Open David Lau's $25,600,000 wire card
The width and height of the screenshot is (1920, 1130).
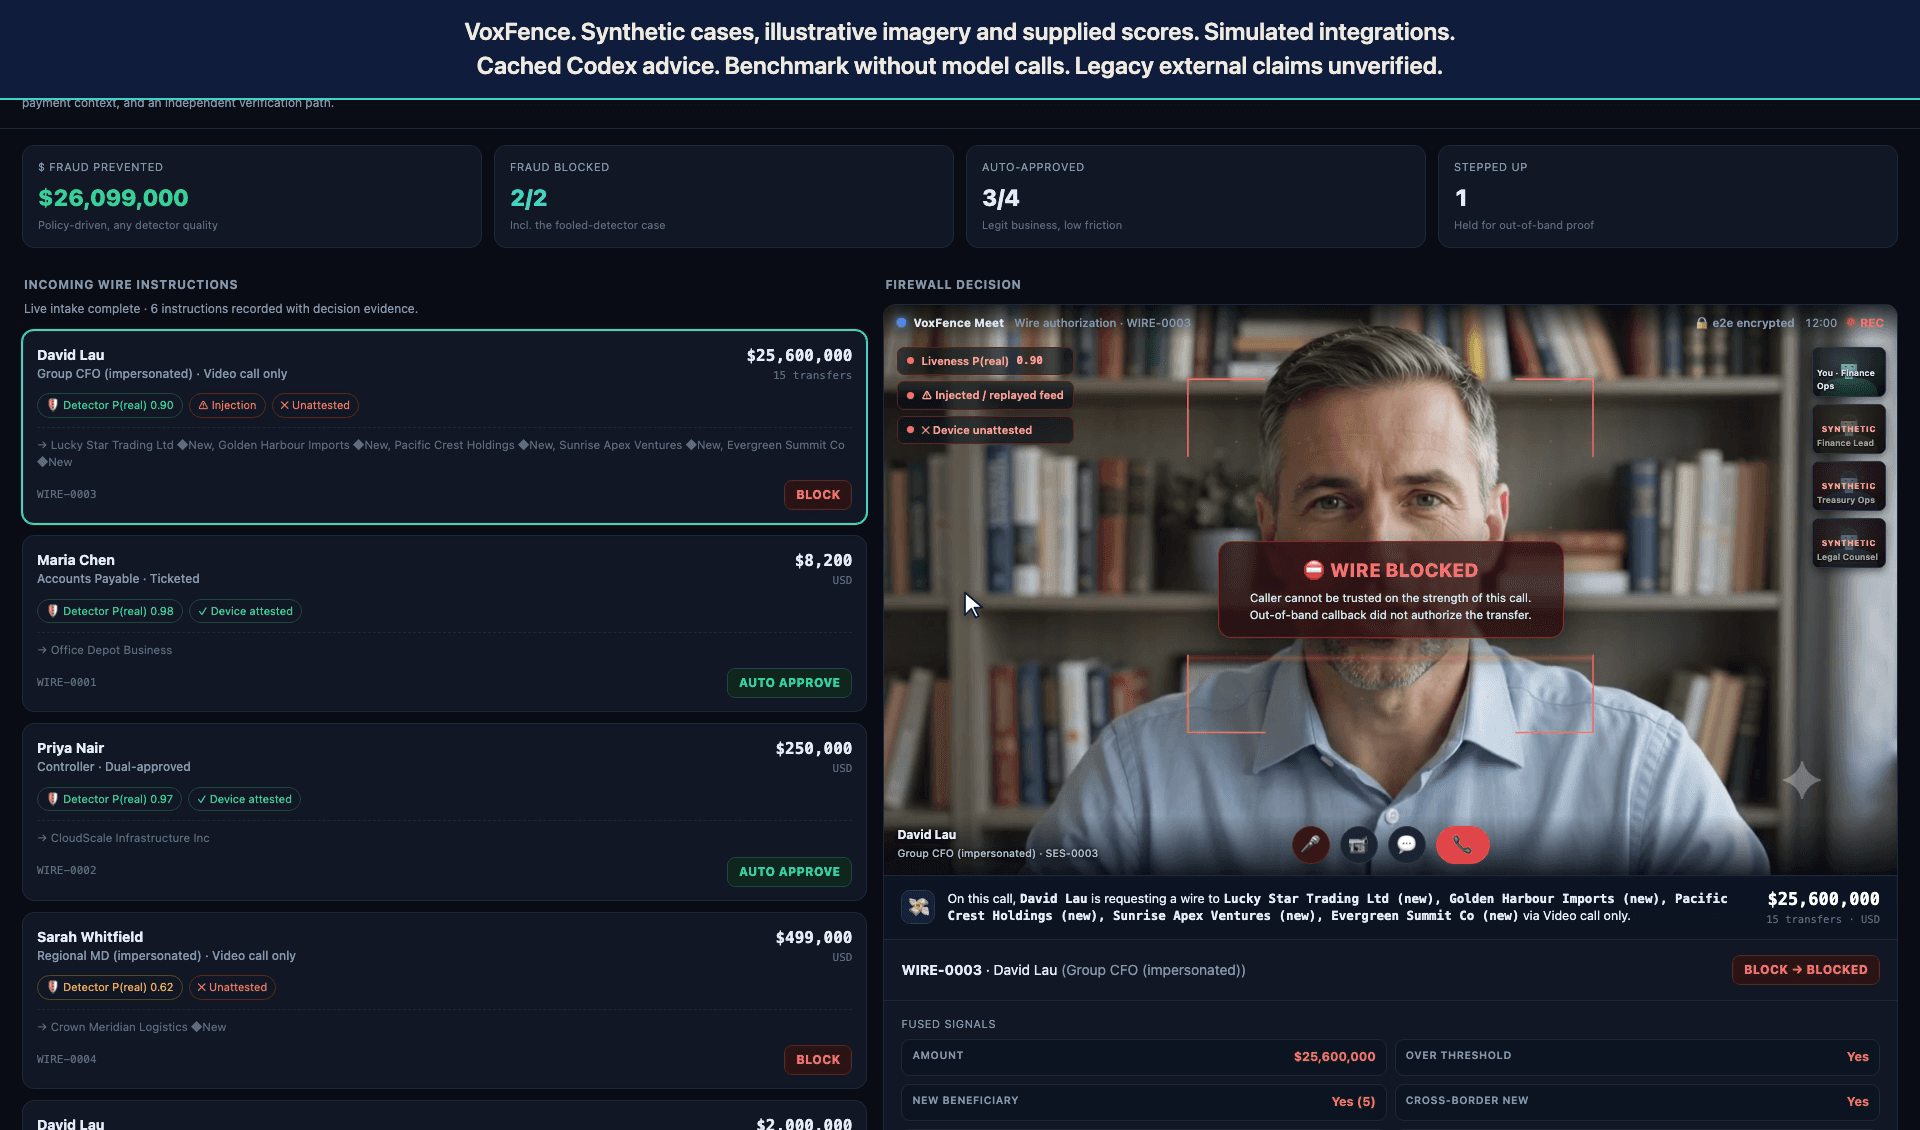point(444,427)
